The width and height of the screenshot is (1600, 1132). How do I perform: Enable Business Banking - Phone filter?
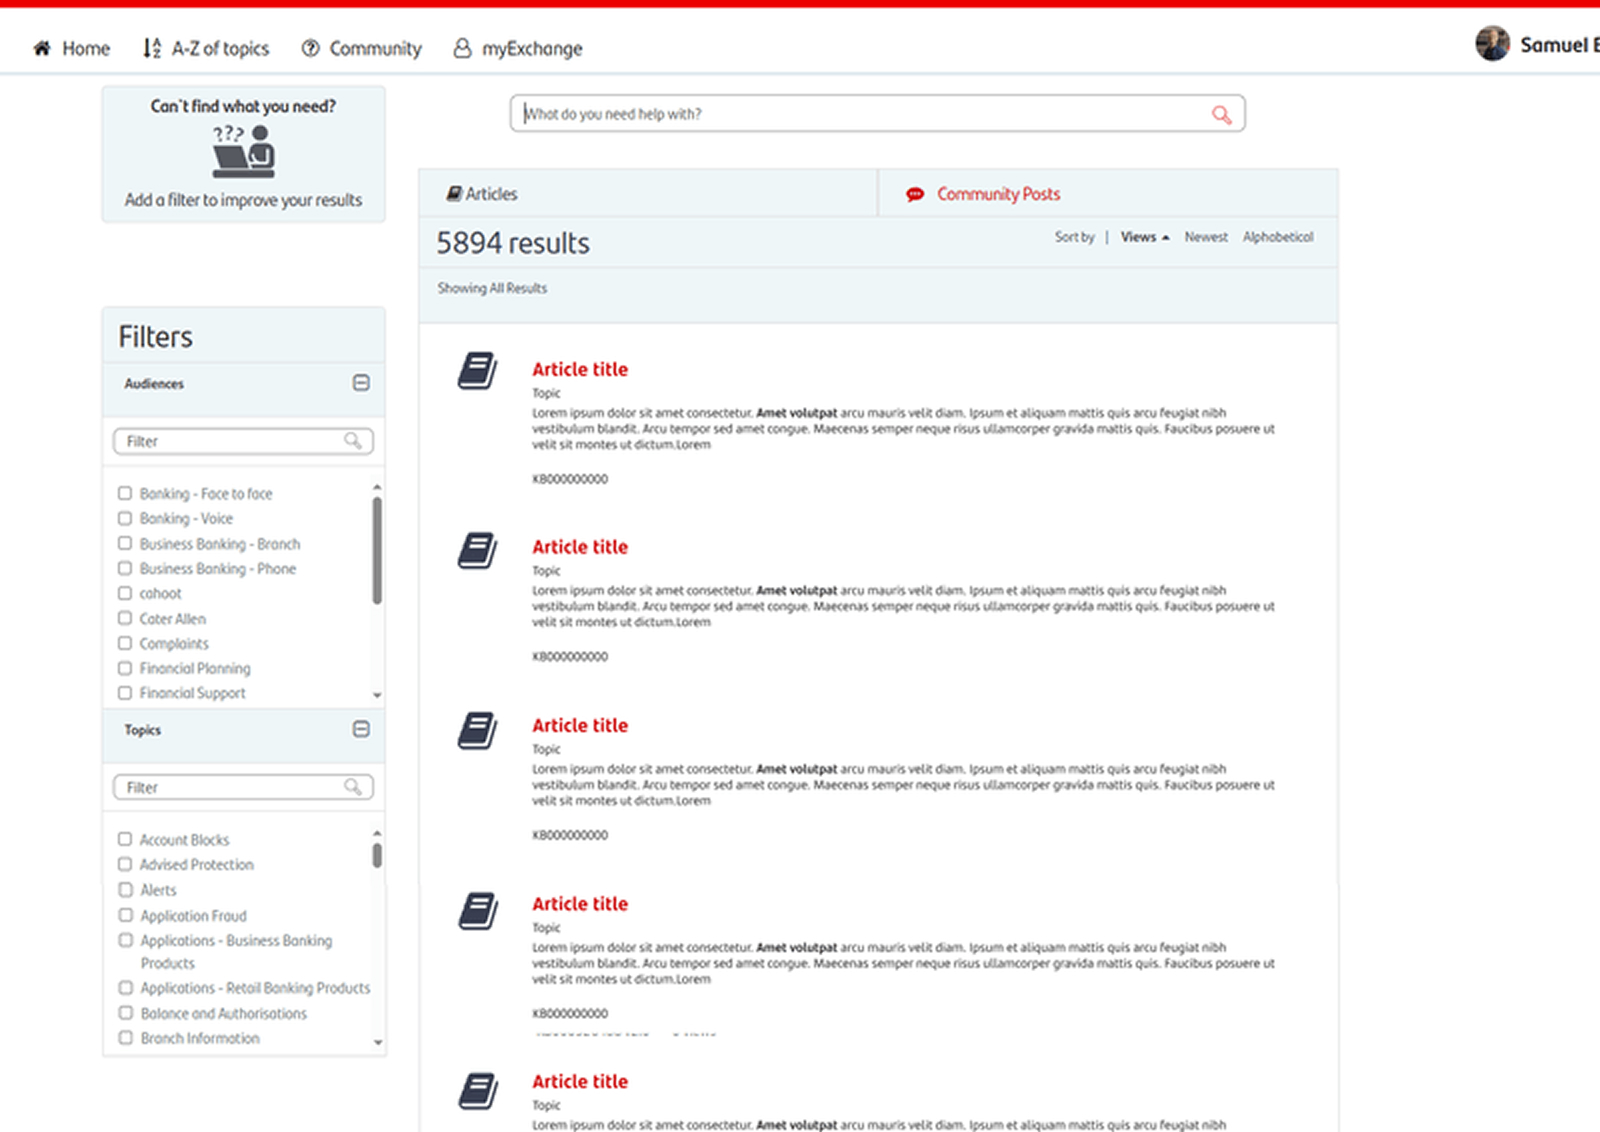pyautogui.click(x=125, y=568)
